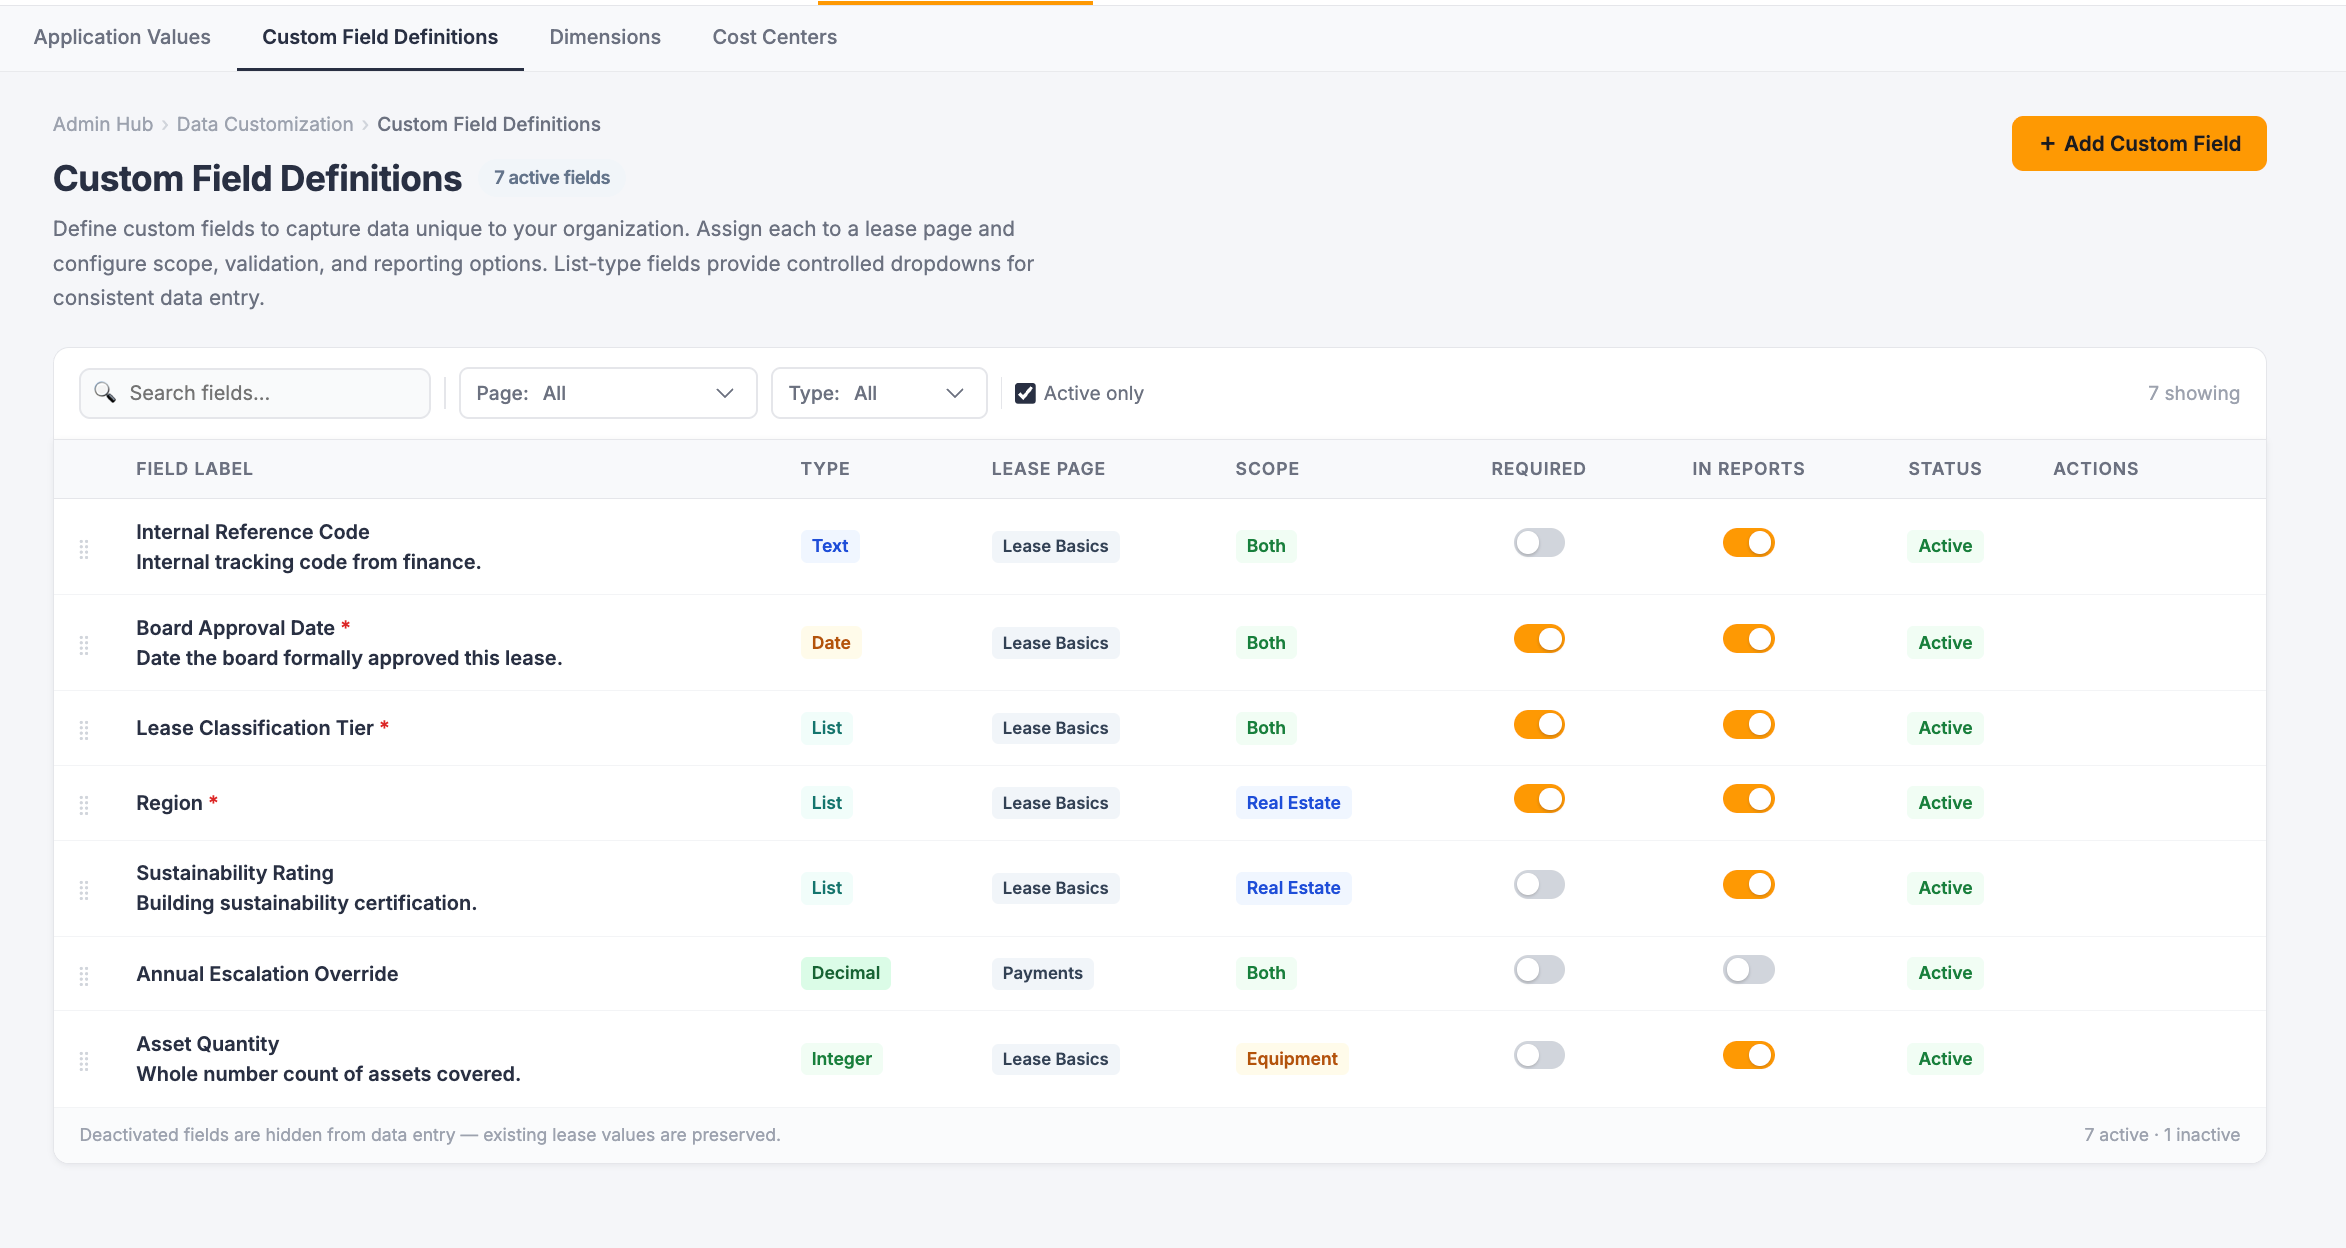Viewport: 2346px width, 1248px height.
Task: Select the drag handle for the Region row
Action: coord(84,803)
